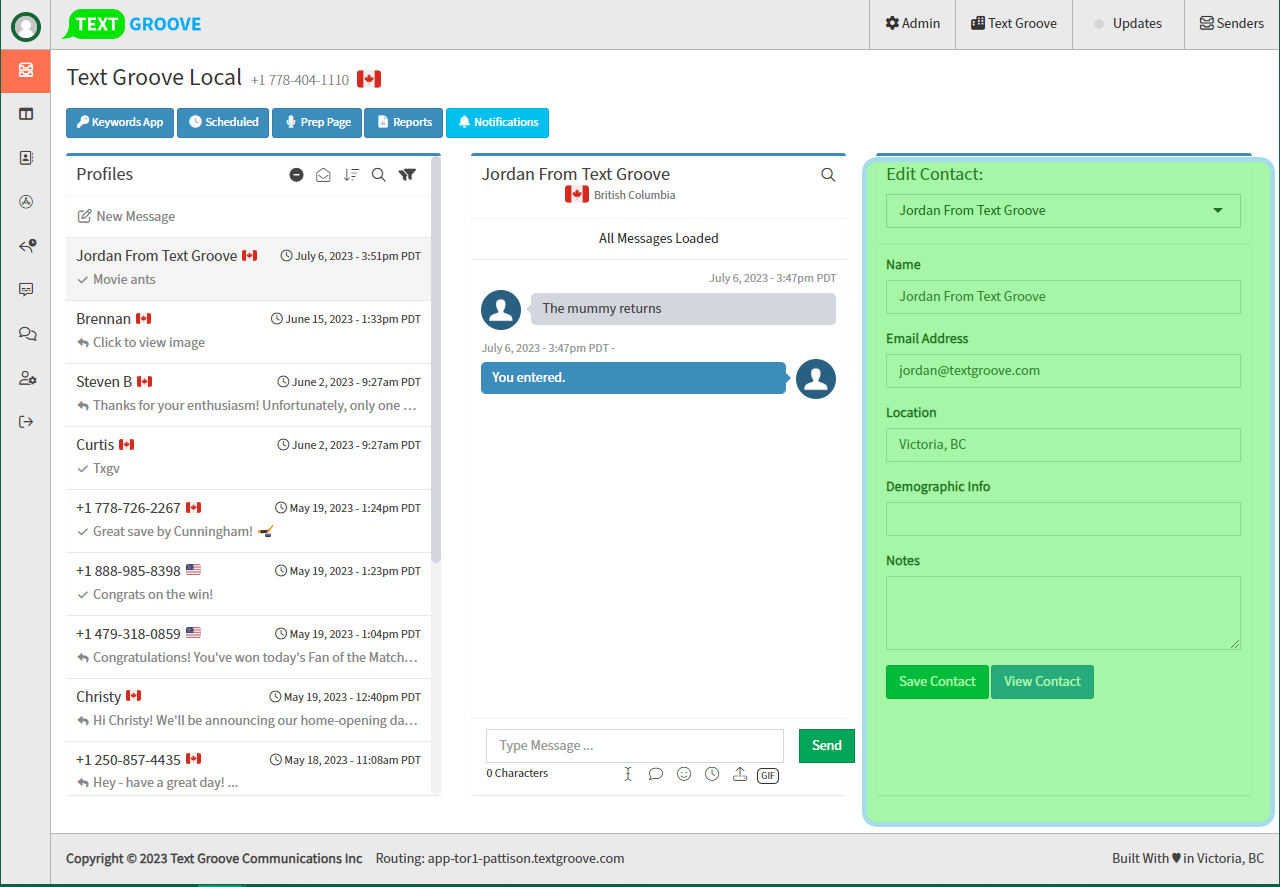
Task: Click the Demographic Info input field
Action: click(x=1063, y=519)
